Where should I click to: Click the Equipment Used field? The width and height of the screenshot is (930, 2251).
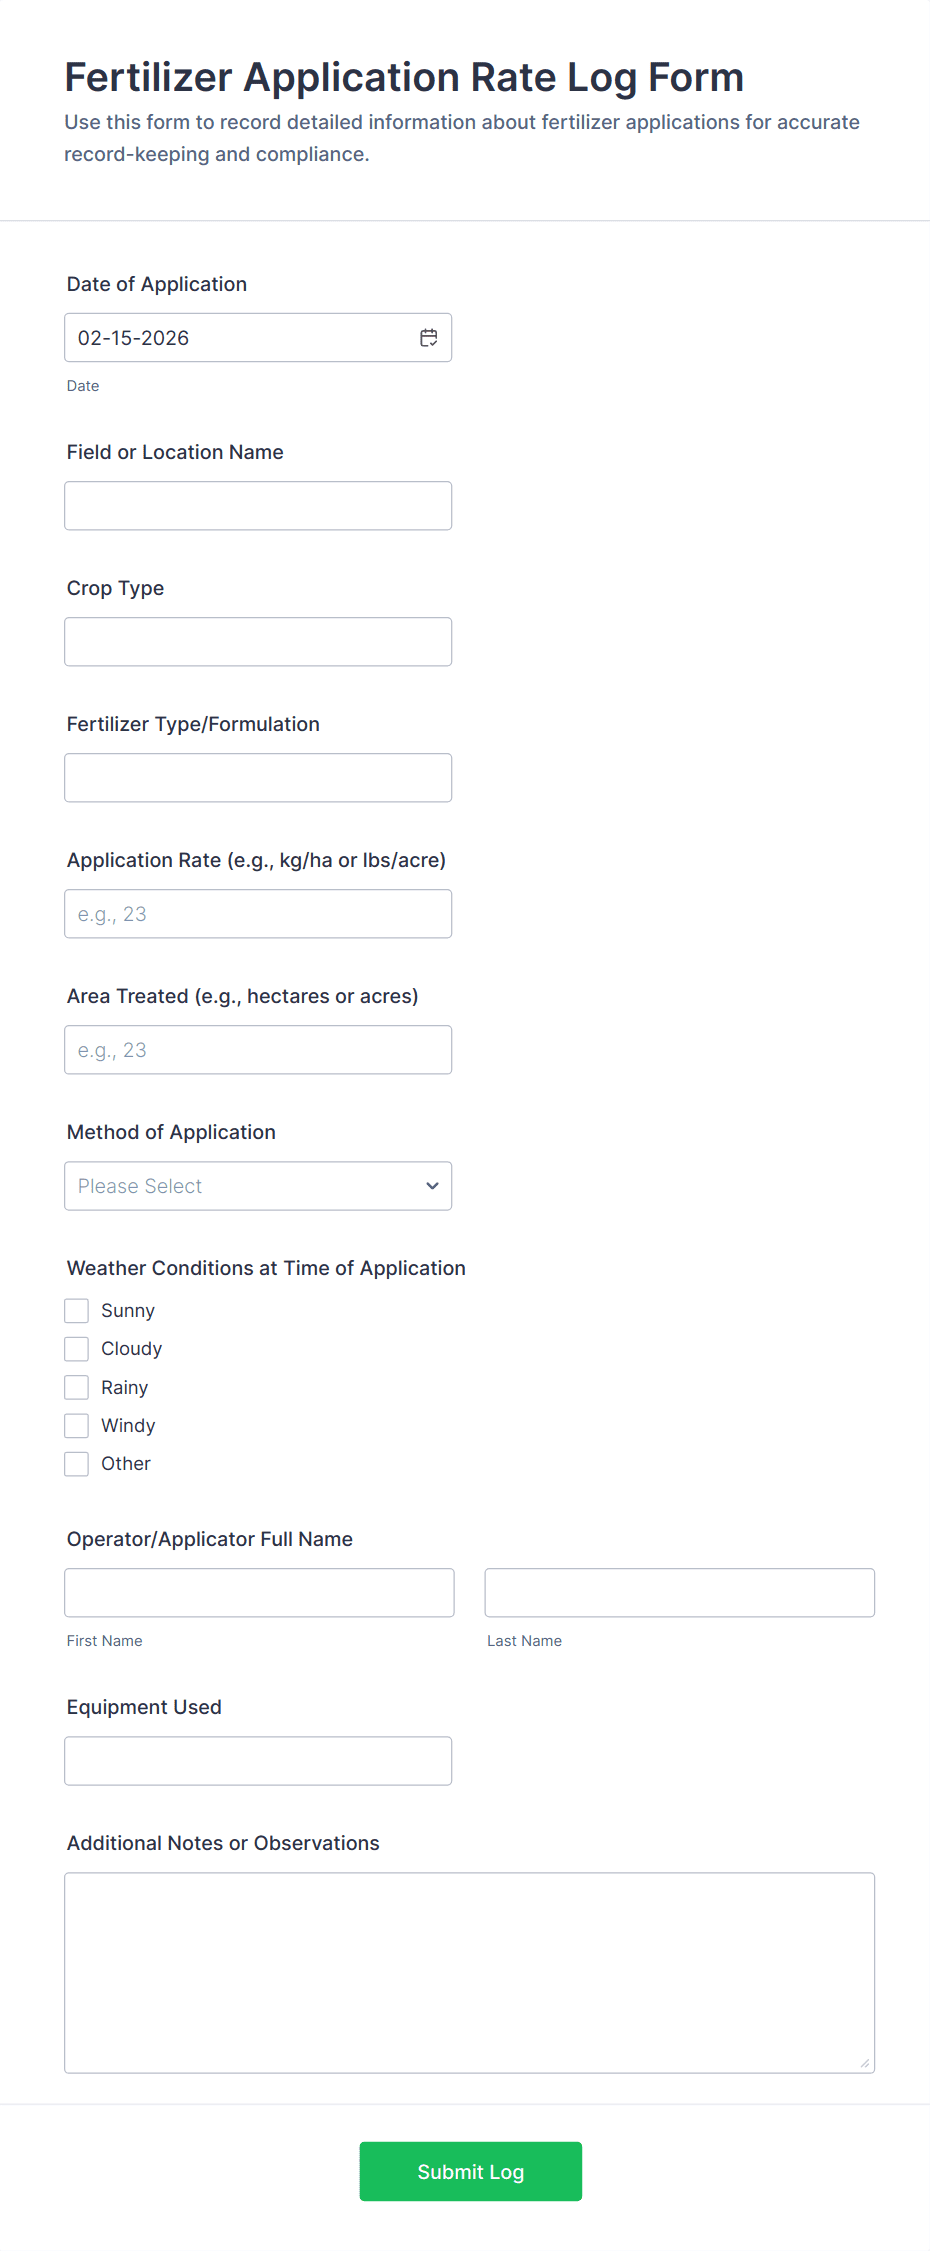coord(258,1761)
